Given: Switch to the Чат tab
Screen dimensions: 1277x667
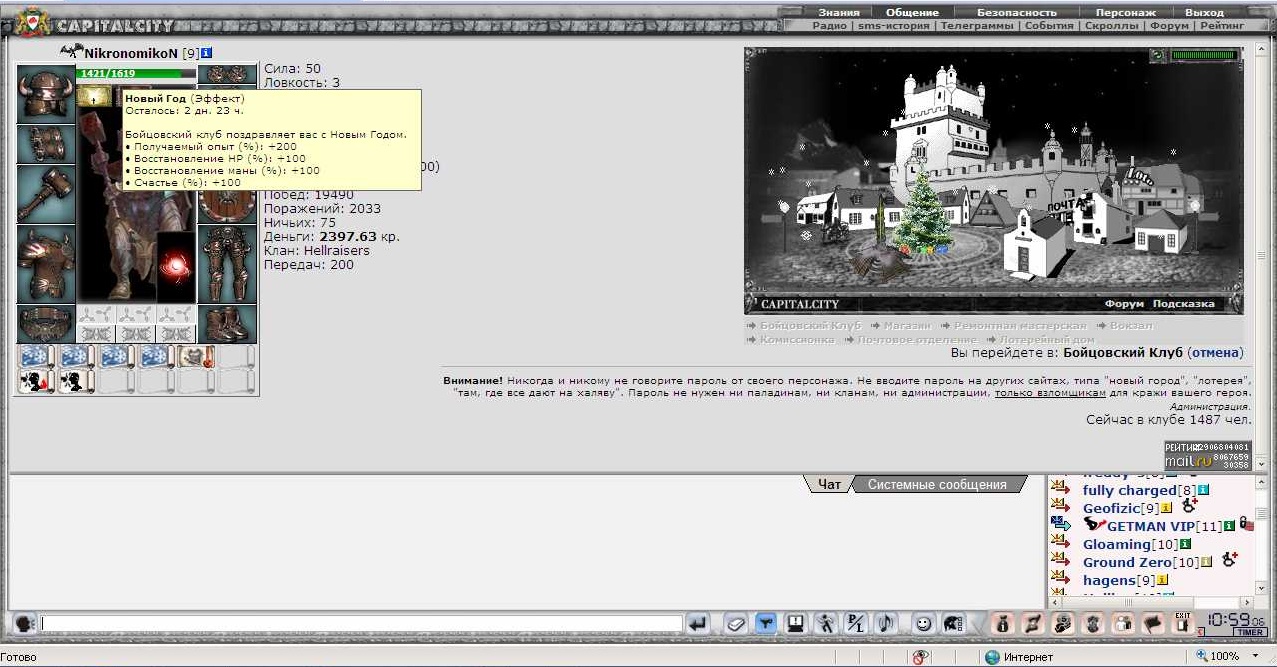Looking at the screenshot, I should coord(829,484).
